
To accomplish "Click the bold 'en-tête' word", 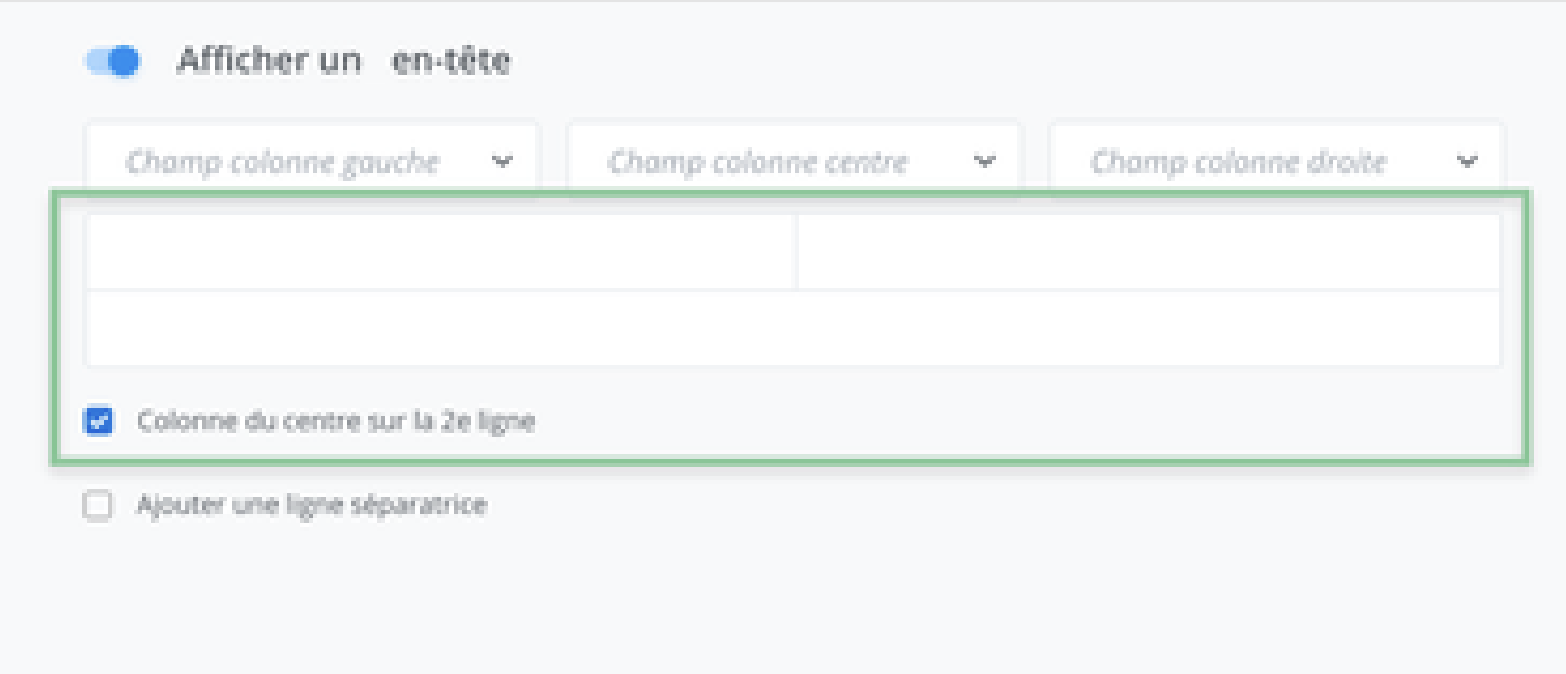I will (x=451, y=62).
